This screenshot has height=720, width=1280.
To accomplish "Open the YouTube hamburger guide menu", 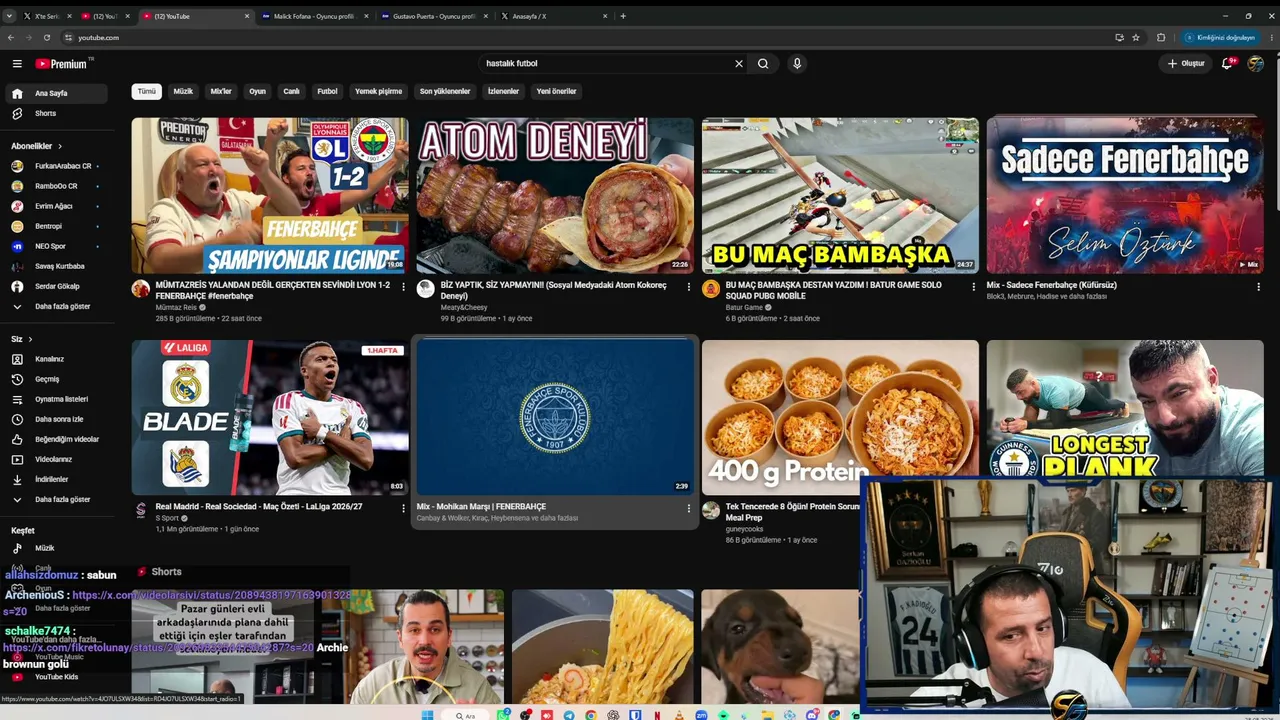I will [17, 63].
